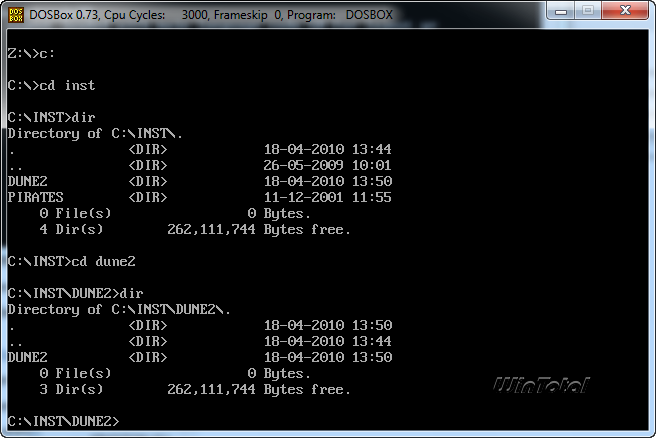Click DUNE2 entry in the C:\INST listing

(200, 181)
